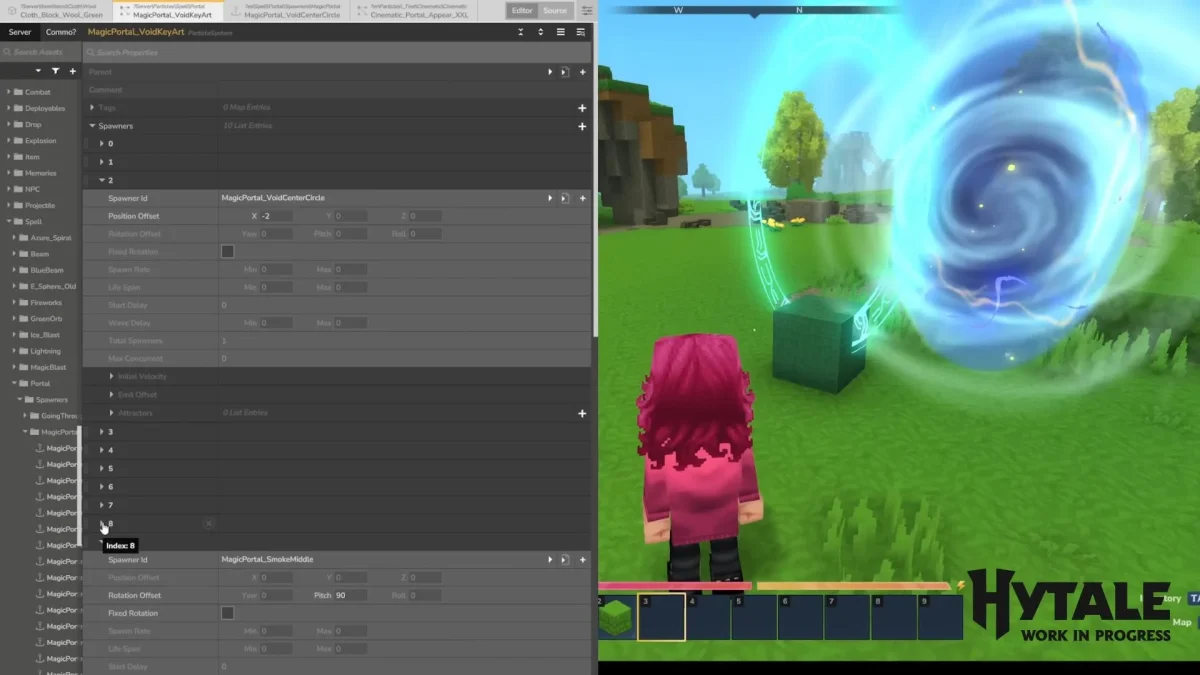
Task: Remove spawner index 8 with X icon
Action: pyautogui.click(x=209, y=523)
